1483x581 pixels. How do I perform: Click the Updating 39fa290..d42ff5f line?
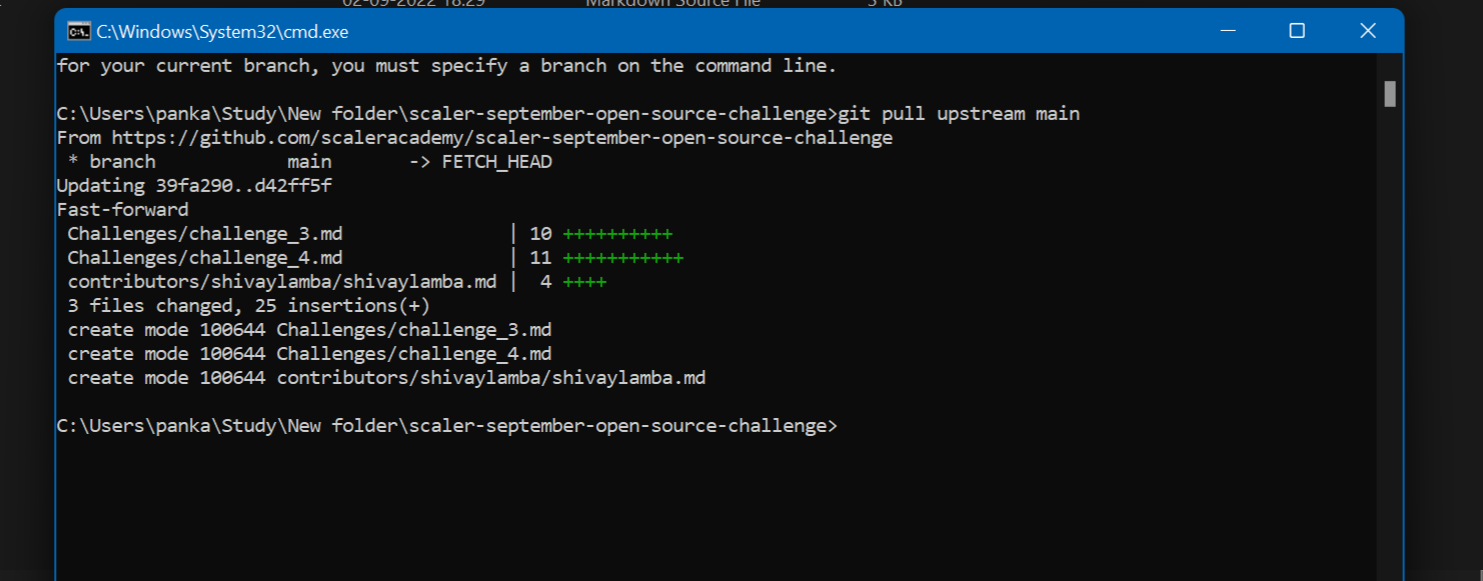[195, 185]
